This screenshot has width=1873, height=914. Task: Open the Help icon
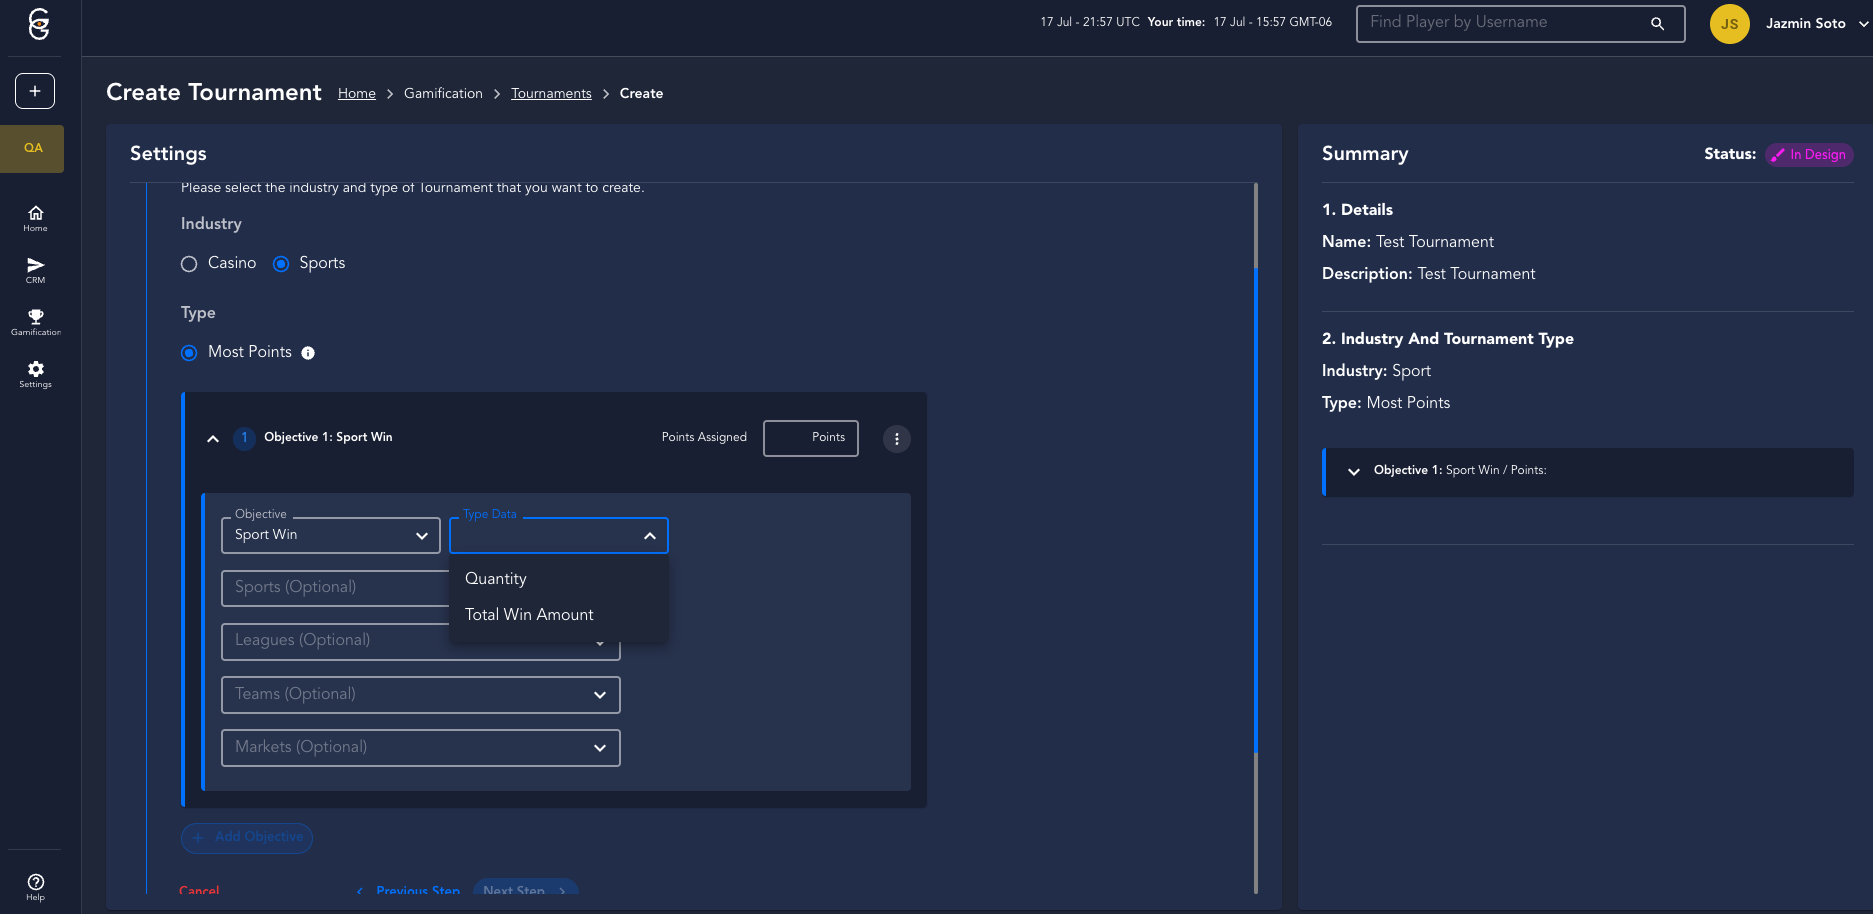(35, 886)
